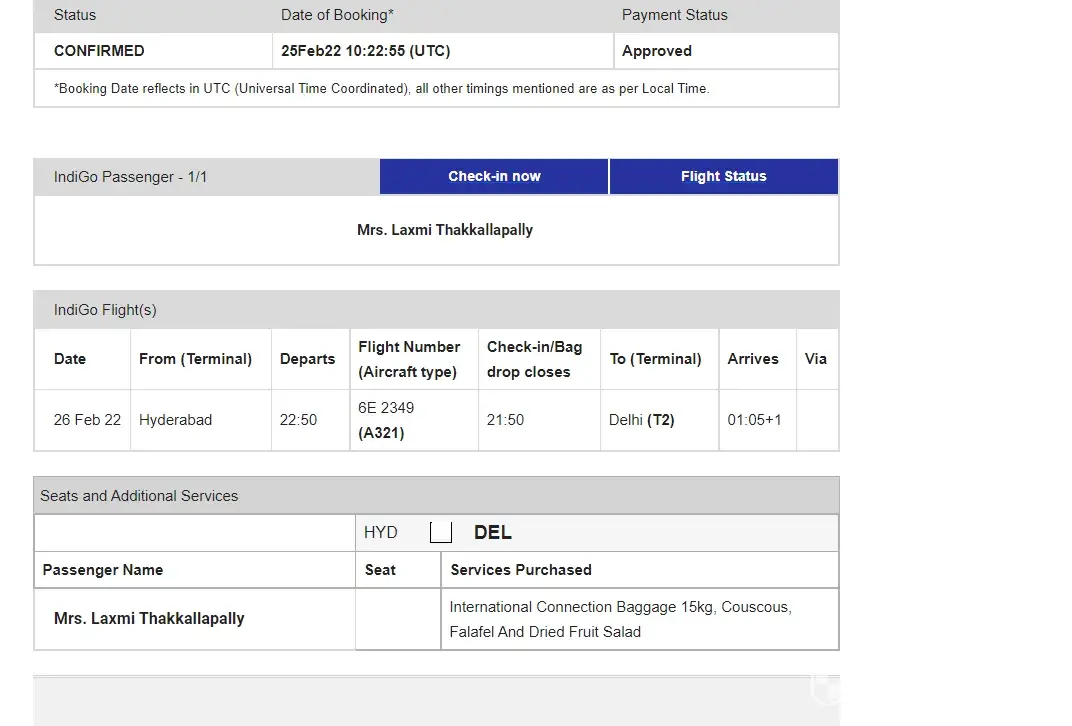Screen dimensions: 1072x726
Task: Click the faint watermark logo at bottom right
Action: [825, 690]
